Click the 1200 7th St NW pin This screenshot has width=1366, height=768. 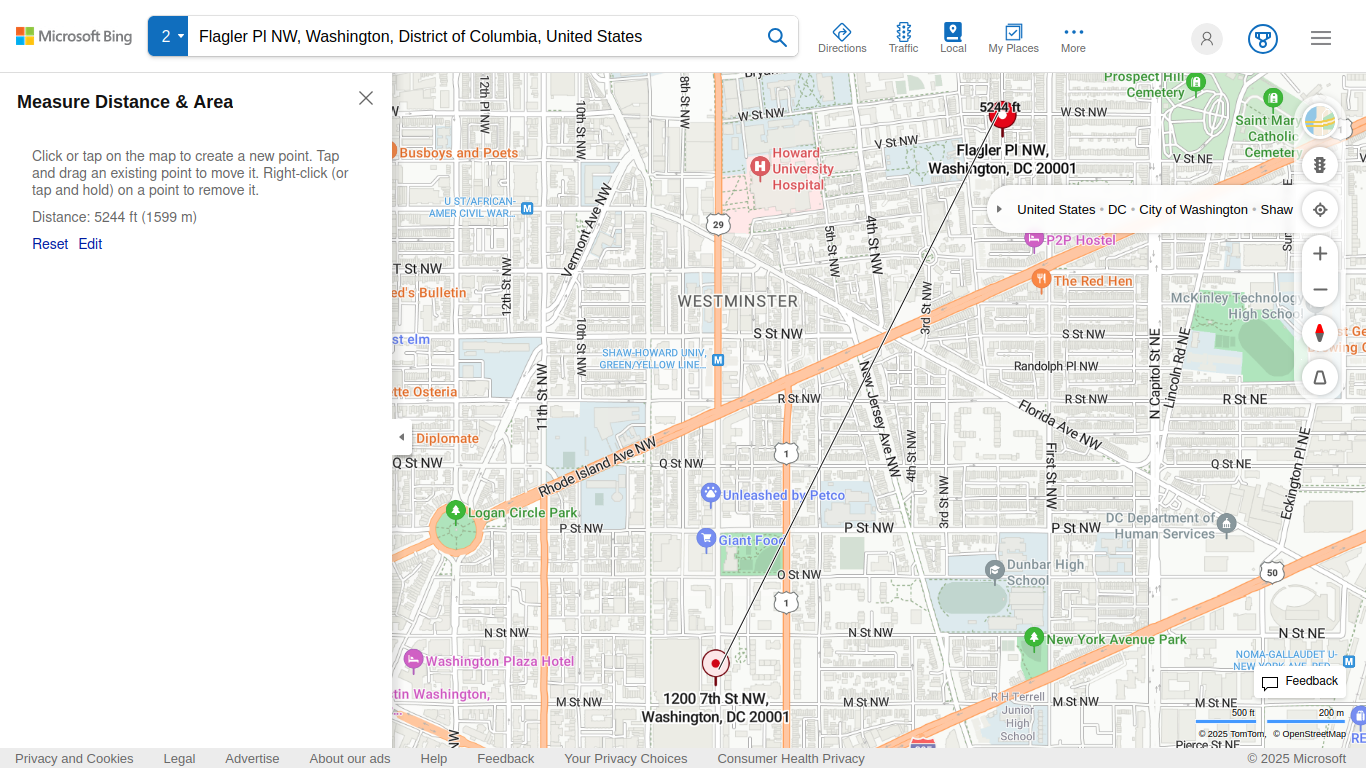(x=715, y=665)
